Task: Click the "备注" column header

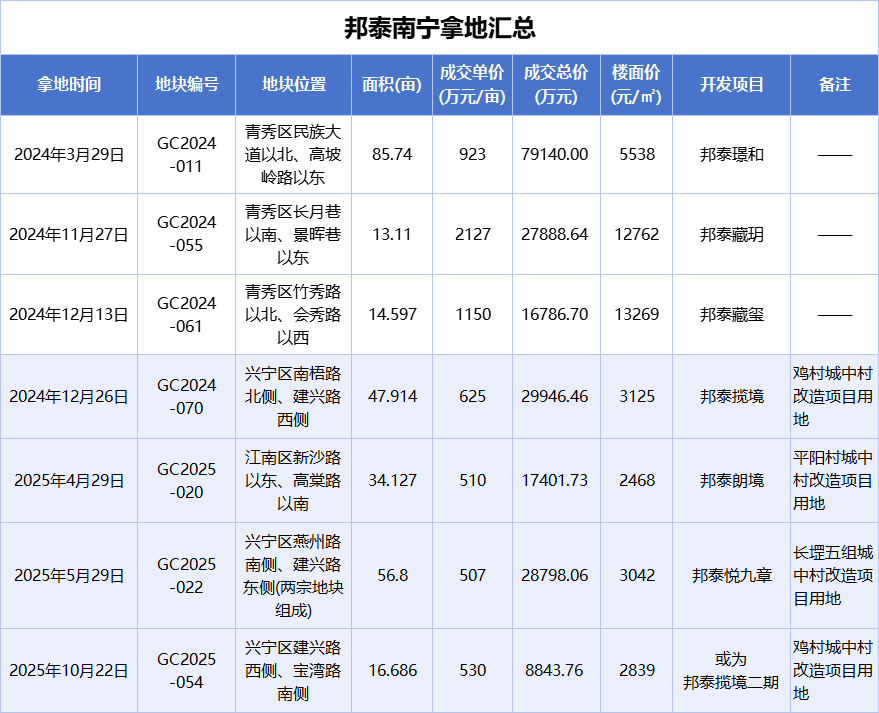Action: click(834, 85)
